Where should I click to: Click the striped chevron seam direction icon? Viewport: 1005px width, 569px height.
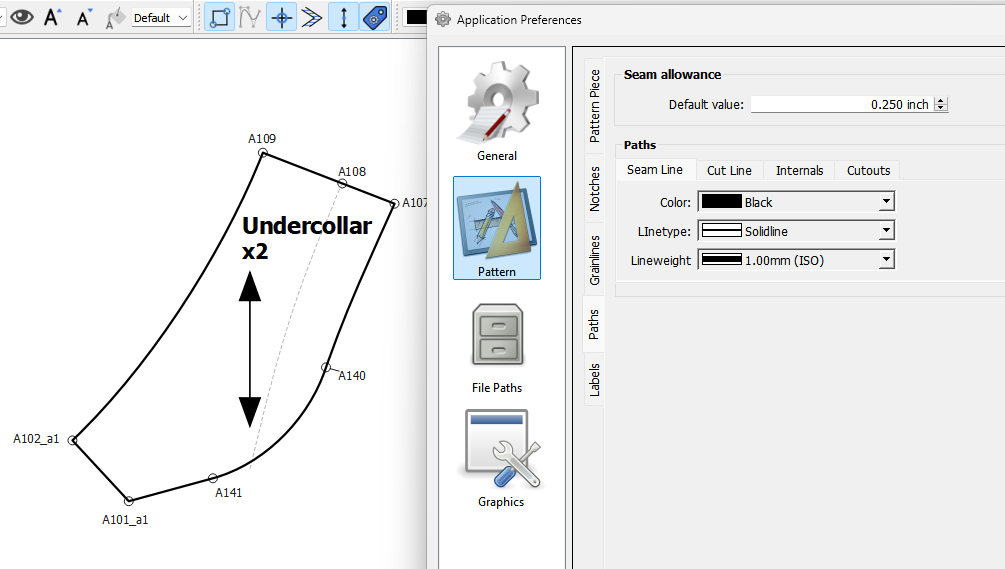tap(312, 17)
